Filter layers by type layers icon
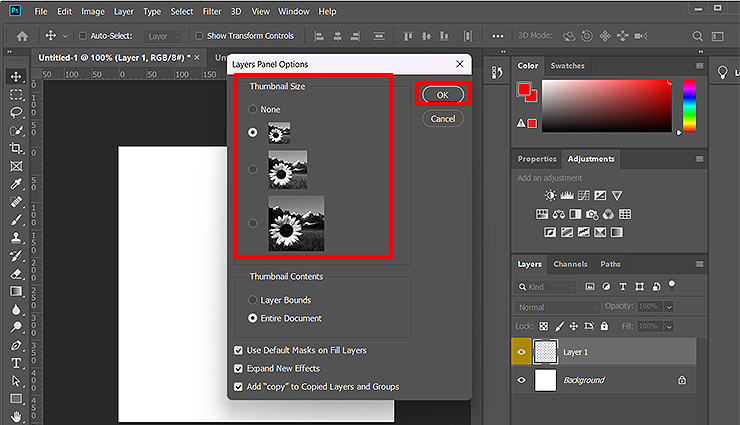This screenshot has width=740, height=425. click(622, 286)
